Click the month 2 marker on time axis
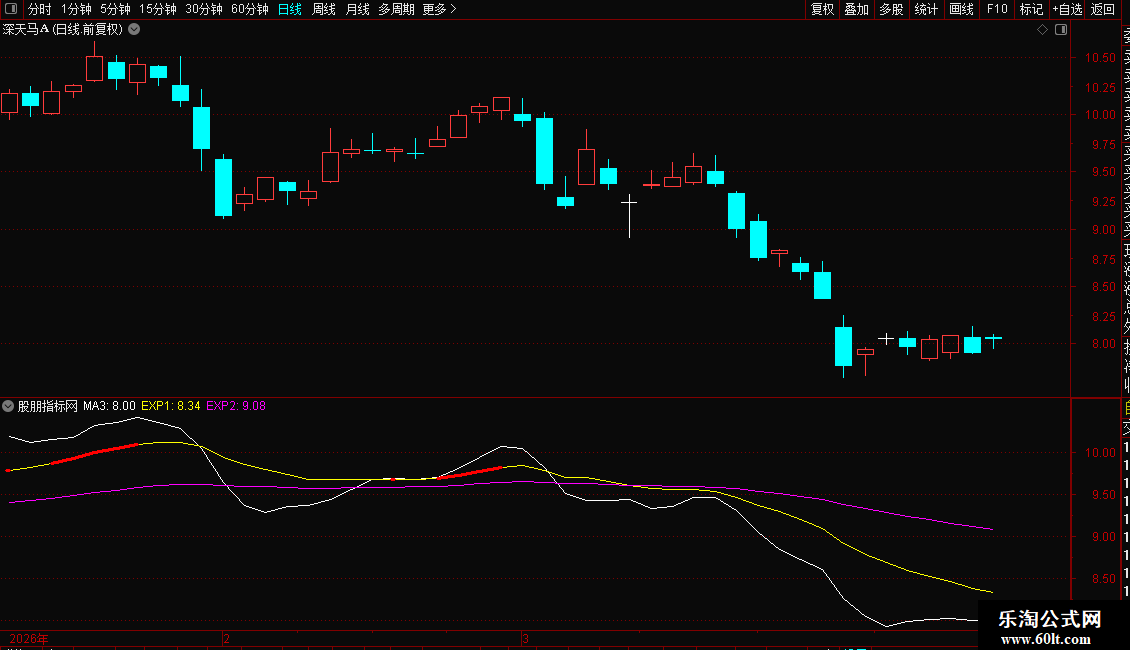The width and height of the screenshot is (1130, 650). (x=226, y=638)
